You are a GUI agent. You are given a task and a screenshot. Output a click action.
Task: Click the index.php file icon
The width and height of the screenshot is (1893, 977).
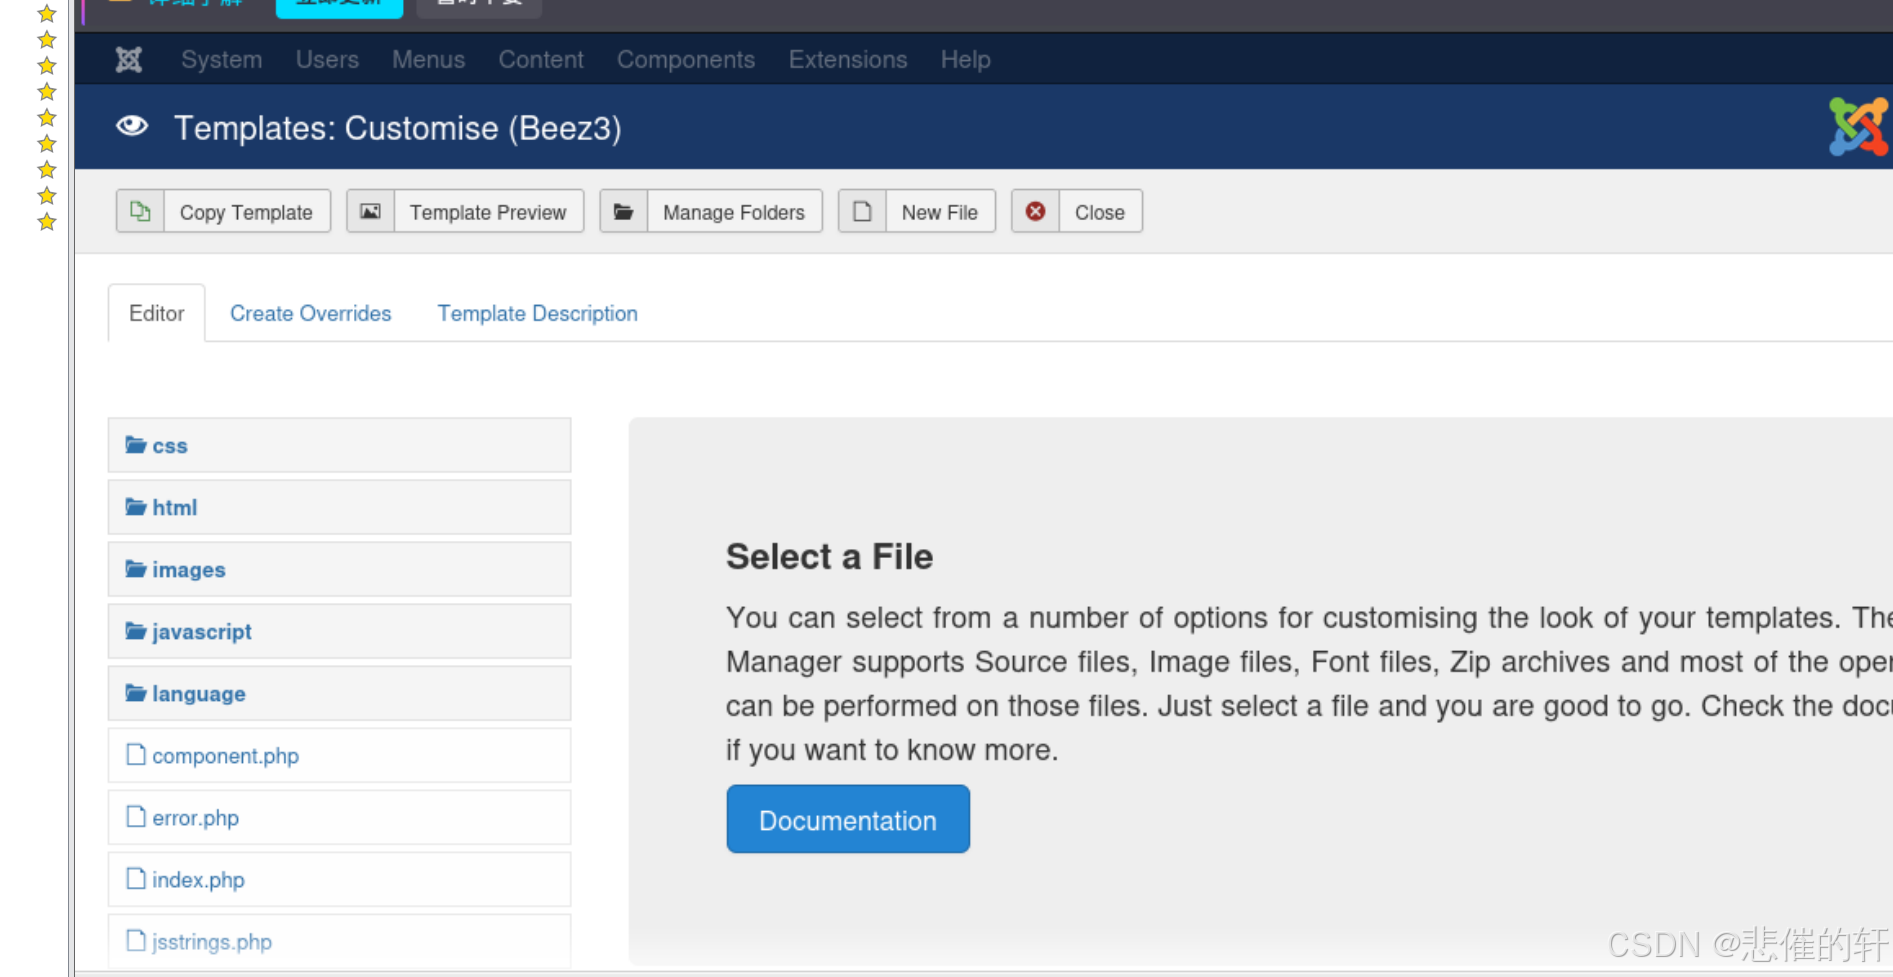(x=136, y=878)
